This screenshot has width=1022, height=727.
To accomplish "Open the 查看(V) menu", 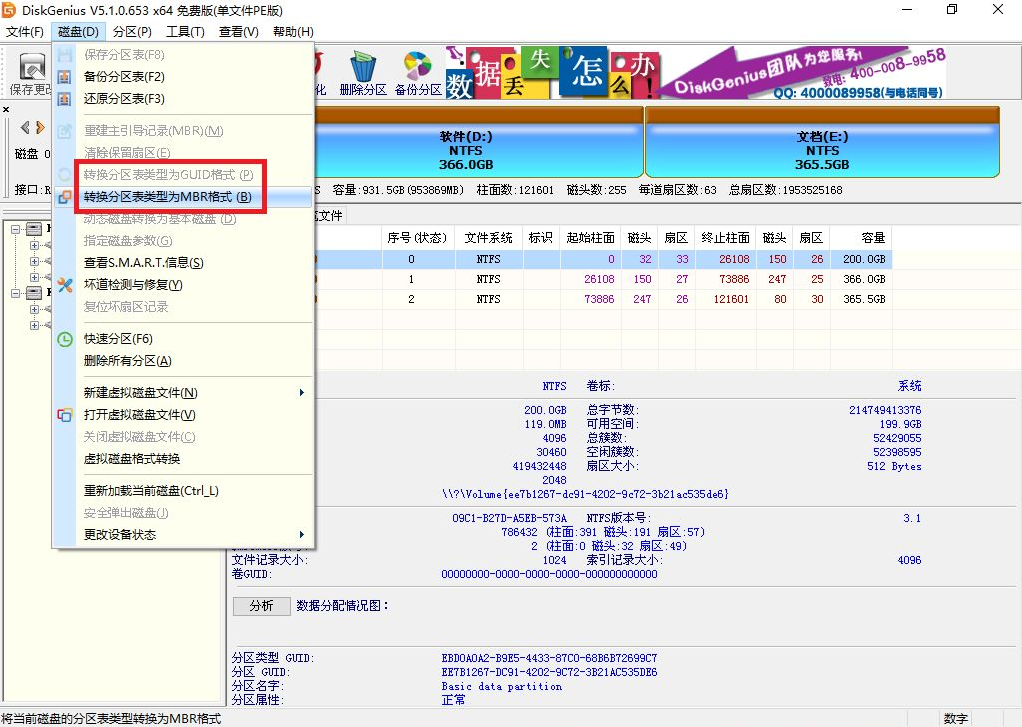I will (x=237, y=31).
